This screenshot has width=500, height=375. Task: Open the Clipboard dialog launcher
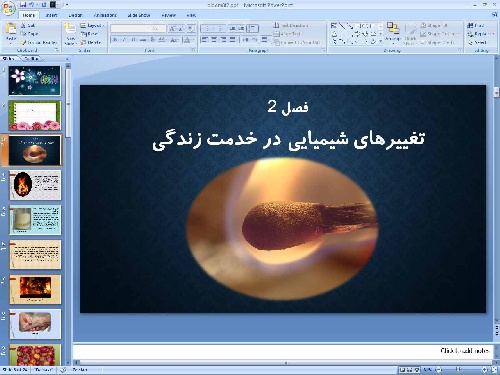pyautogui.click(x=57, y=50)
